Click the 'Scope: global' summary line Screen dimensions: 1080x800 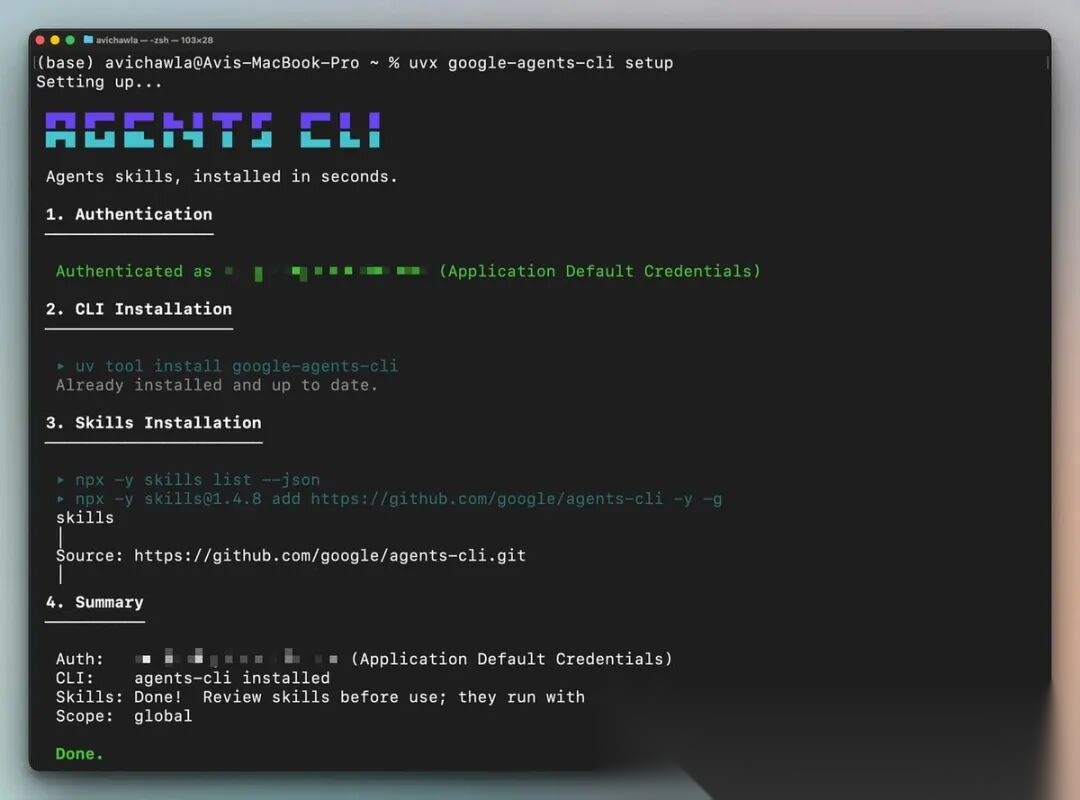coord(124,716)
